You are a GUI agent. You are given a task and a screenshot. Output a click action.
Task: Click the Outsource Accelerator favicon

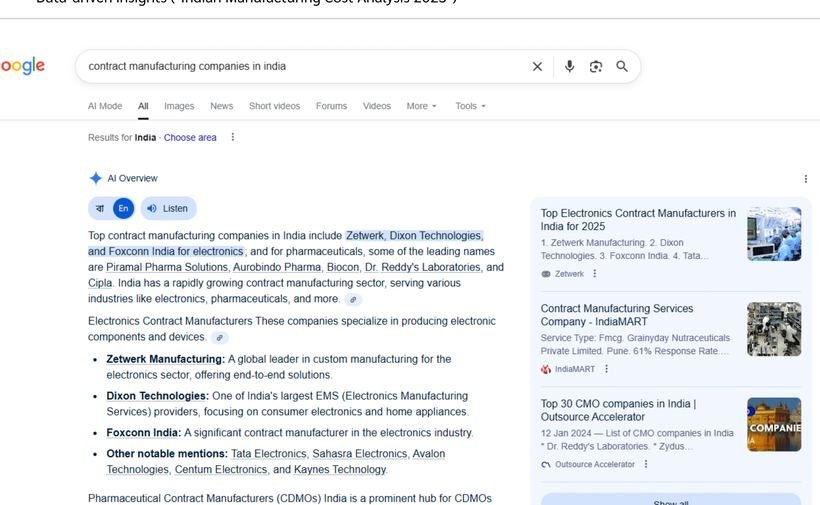pos(545,464)
